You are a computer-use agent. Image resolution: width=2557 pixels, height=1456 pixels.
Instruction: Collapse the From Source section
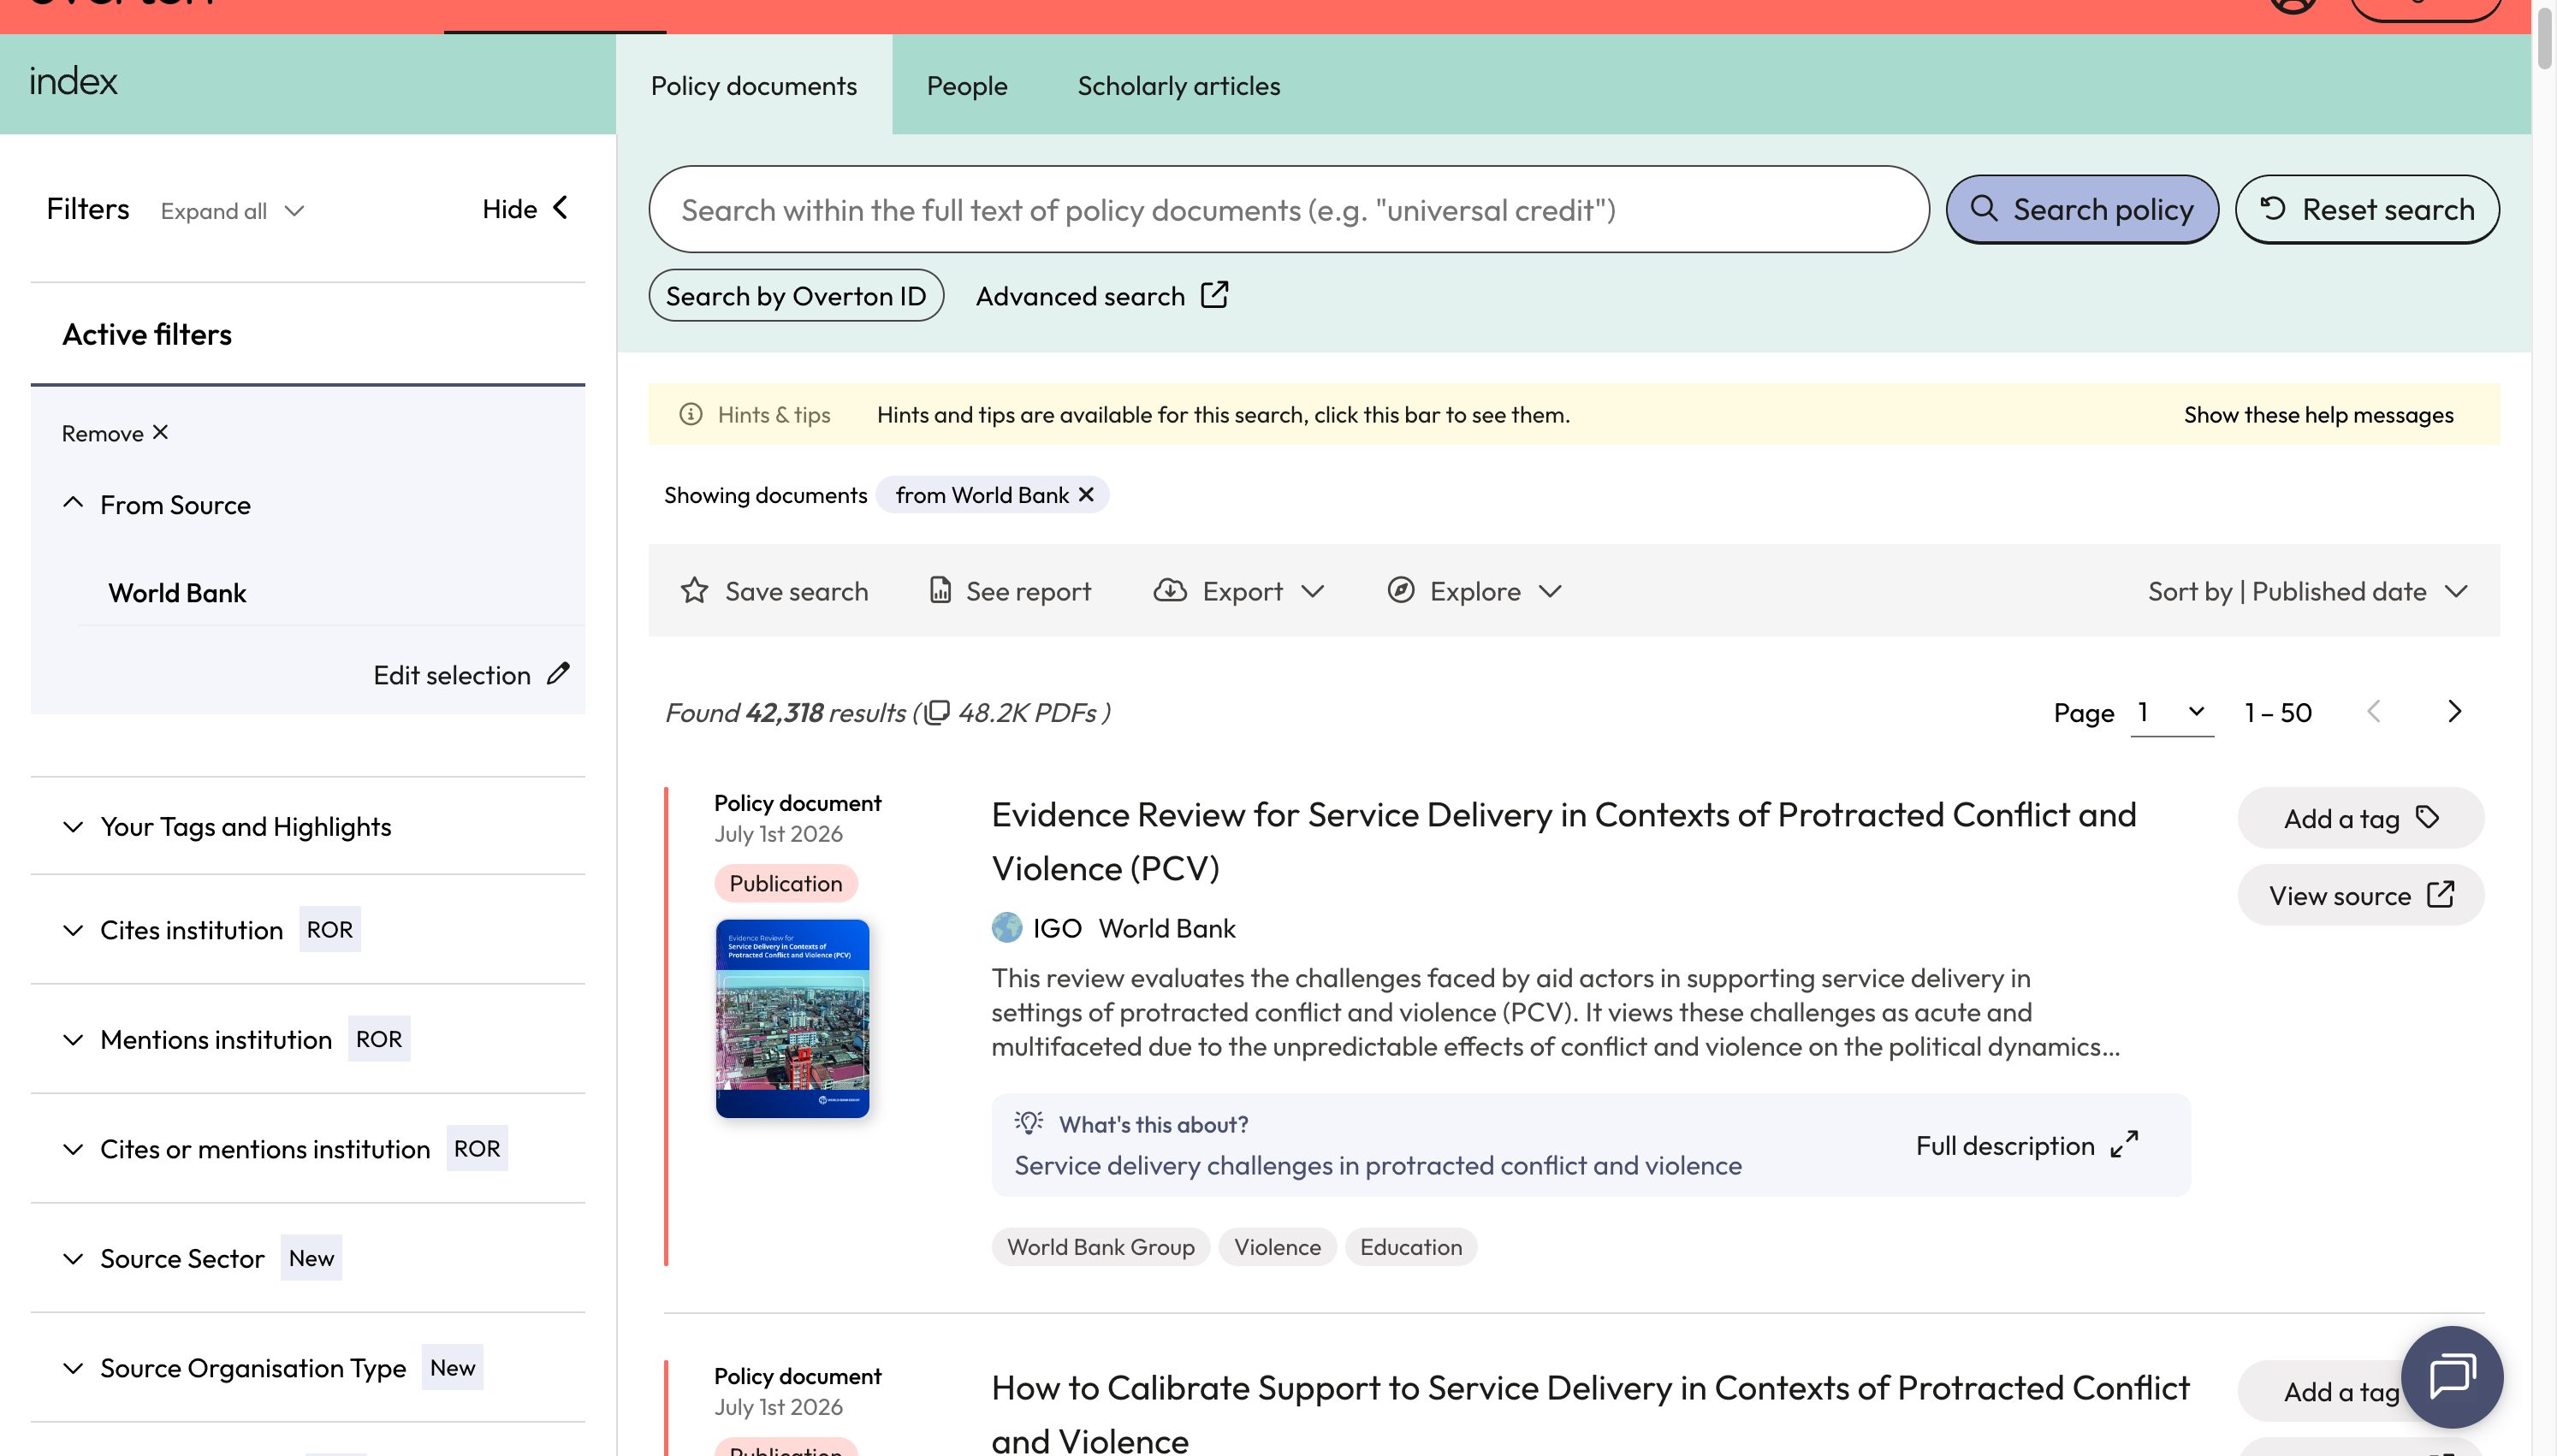(73, 503)
